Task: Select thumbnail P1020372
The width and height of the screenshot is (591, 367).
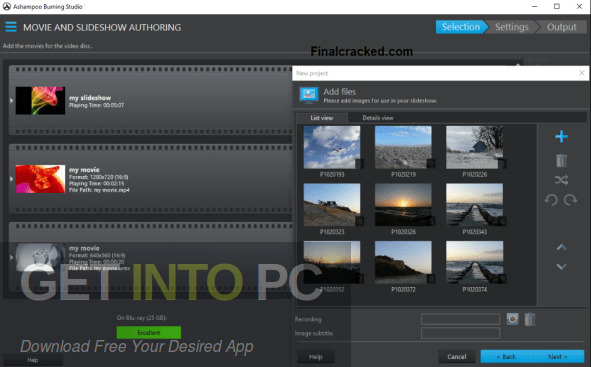Action: pos(403,262)
